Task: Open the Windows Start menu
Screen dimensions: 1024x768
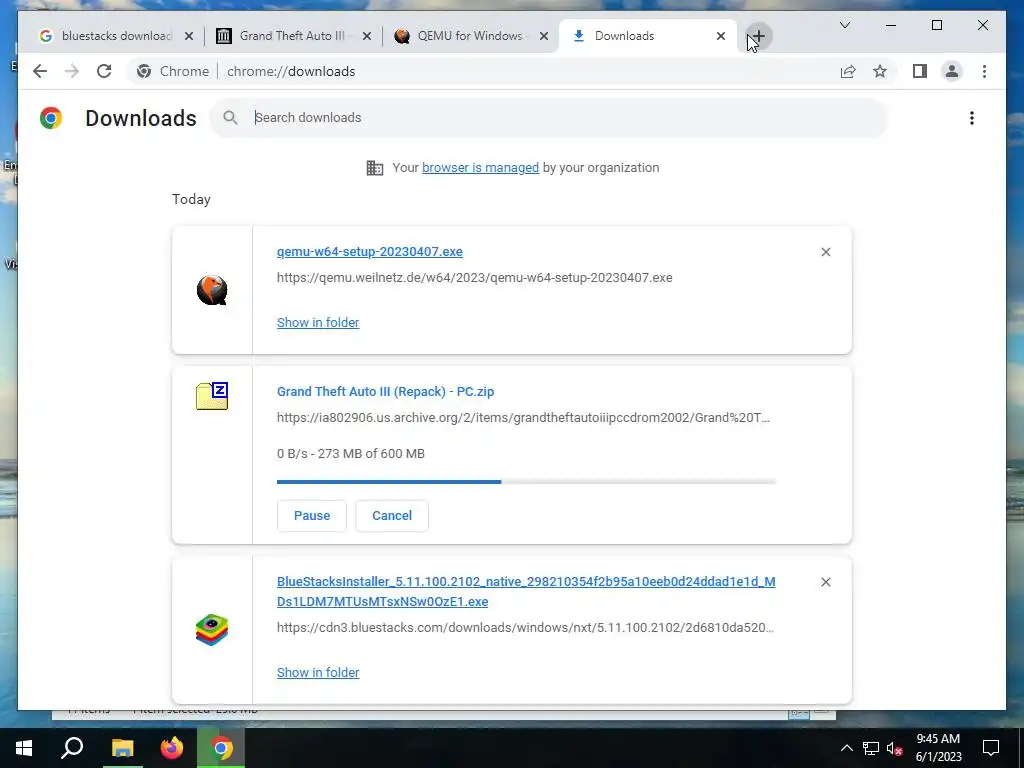Action: pyautogui.click(x=24, y=748)
